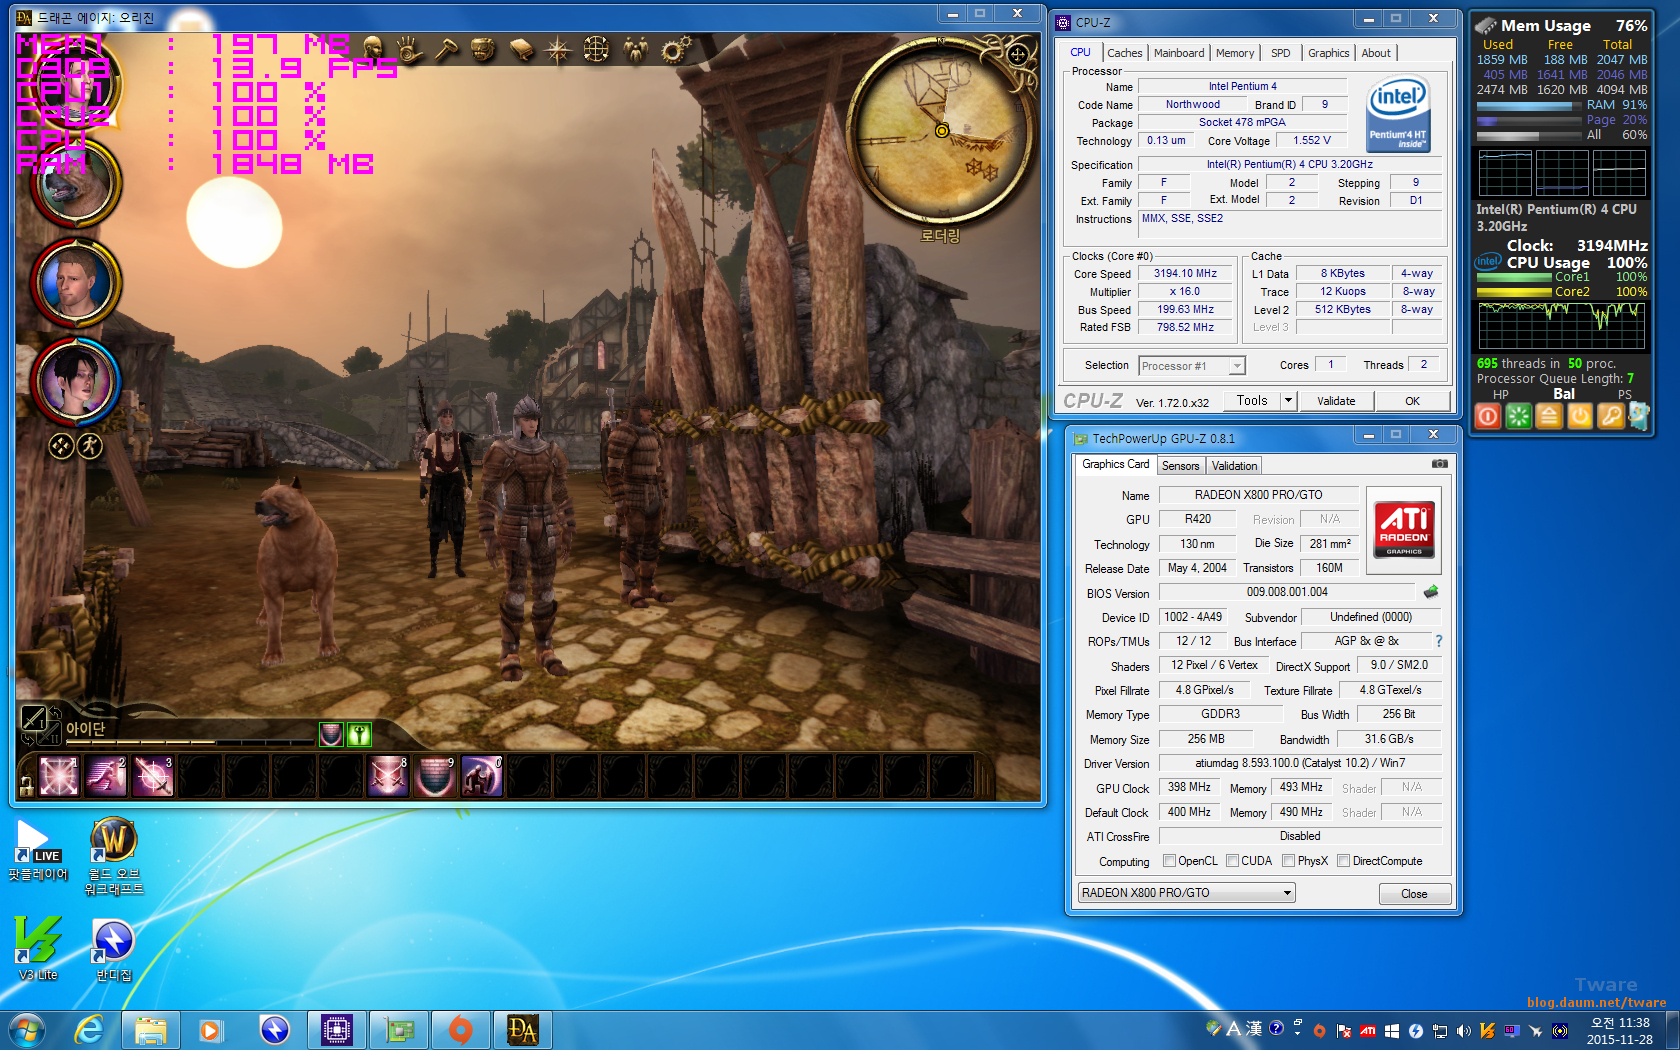Screen dimensions: 1680x1050
Task: Click OK in CPU-Z
Action: (1412, 401)
